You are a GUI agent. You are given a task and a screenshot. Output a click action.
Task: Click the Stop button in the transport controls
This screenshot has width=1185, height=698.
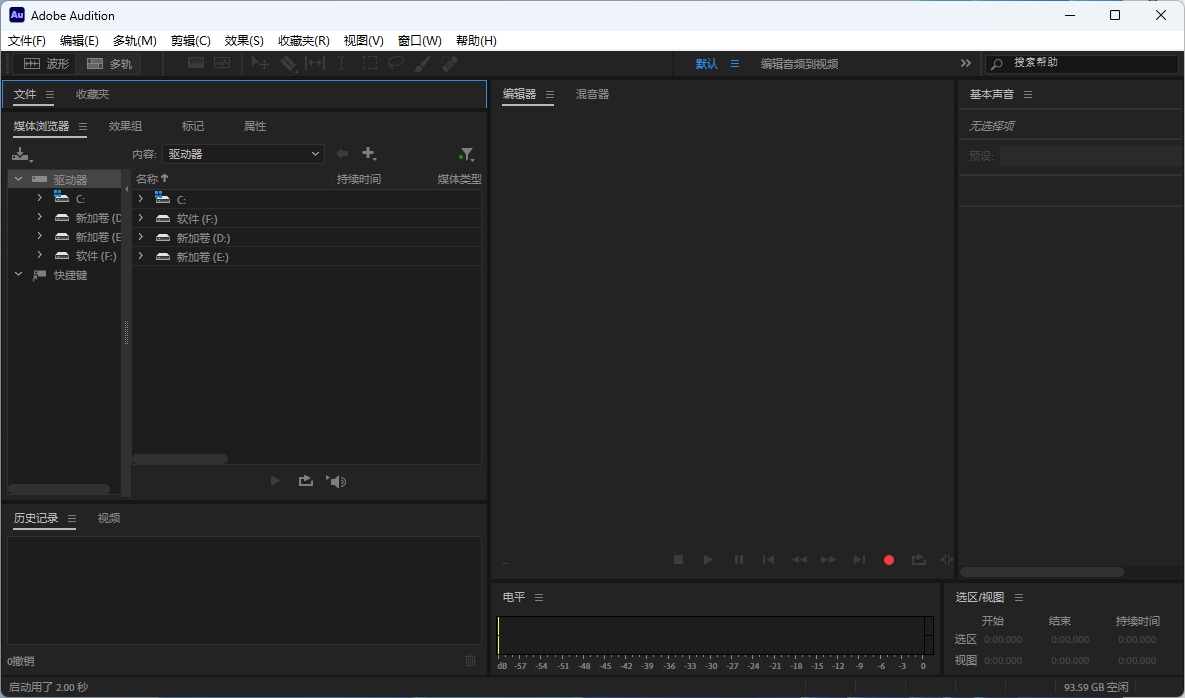click(x=678, y=560)
